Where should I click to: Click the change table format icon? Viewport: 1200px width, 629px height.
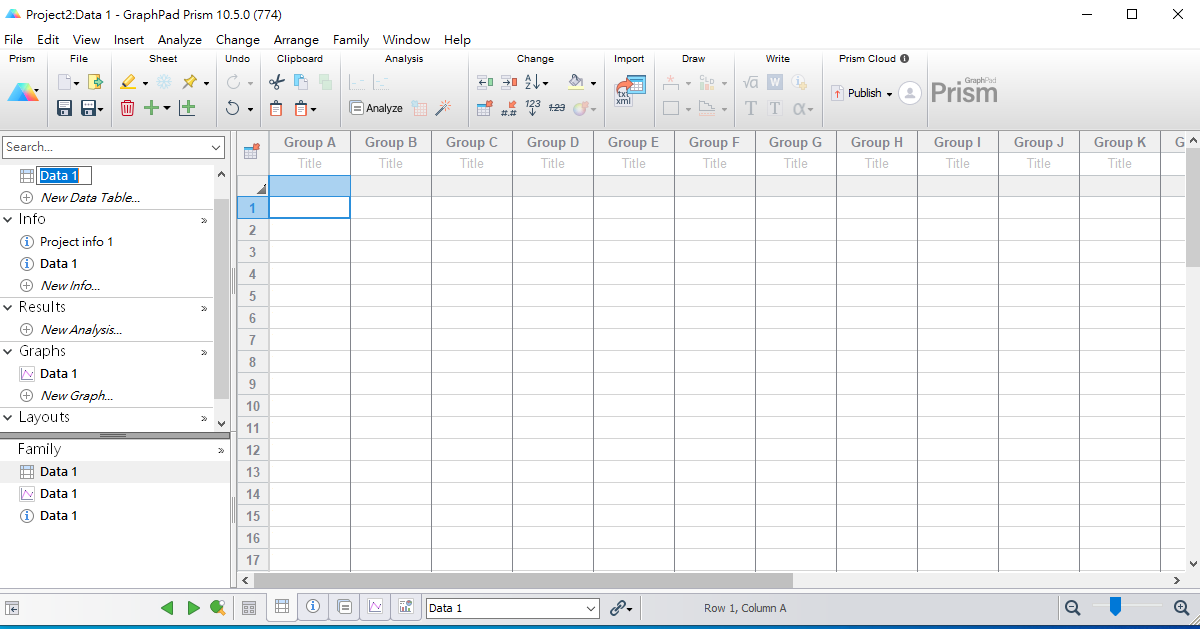click(484, 107)
